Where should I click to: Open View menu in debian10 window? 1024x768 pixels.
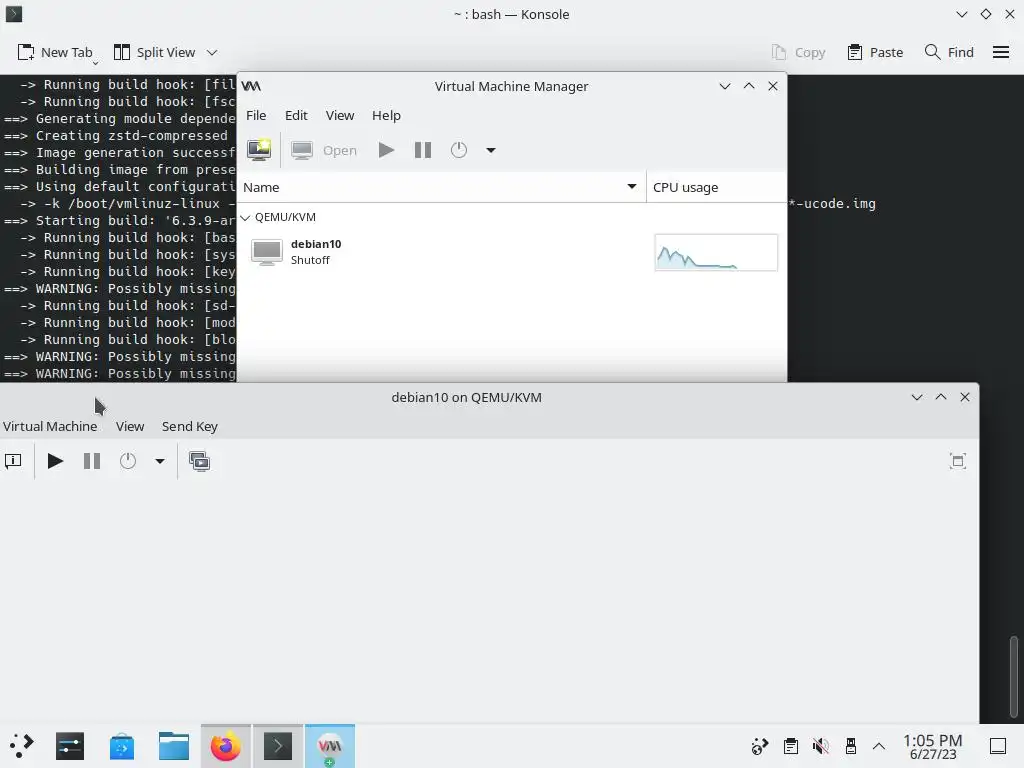coord(130,426)
